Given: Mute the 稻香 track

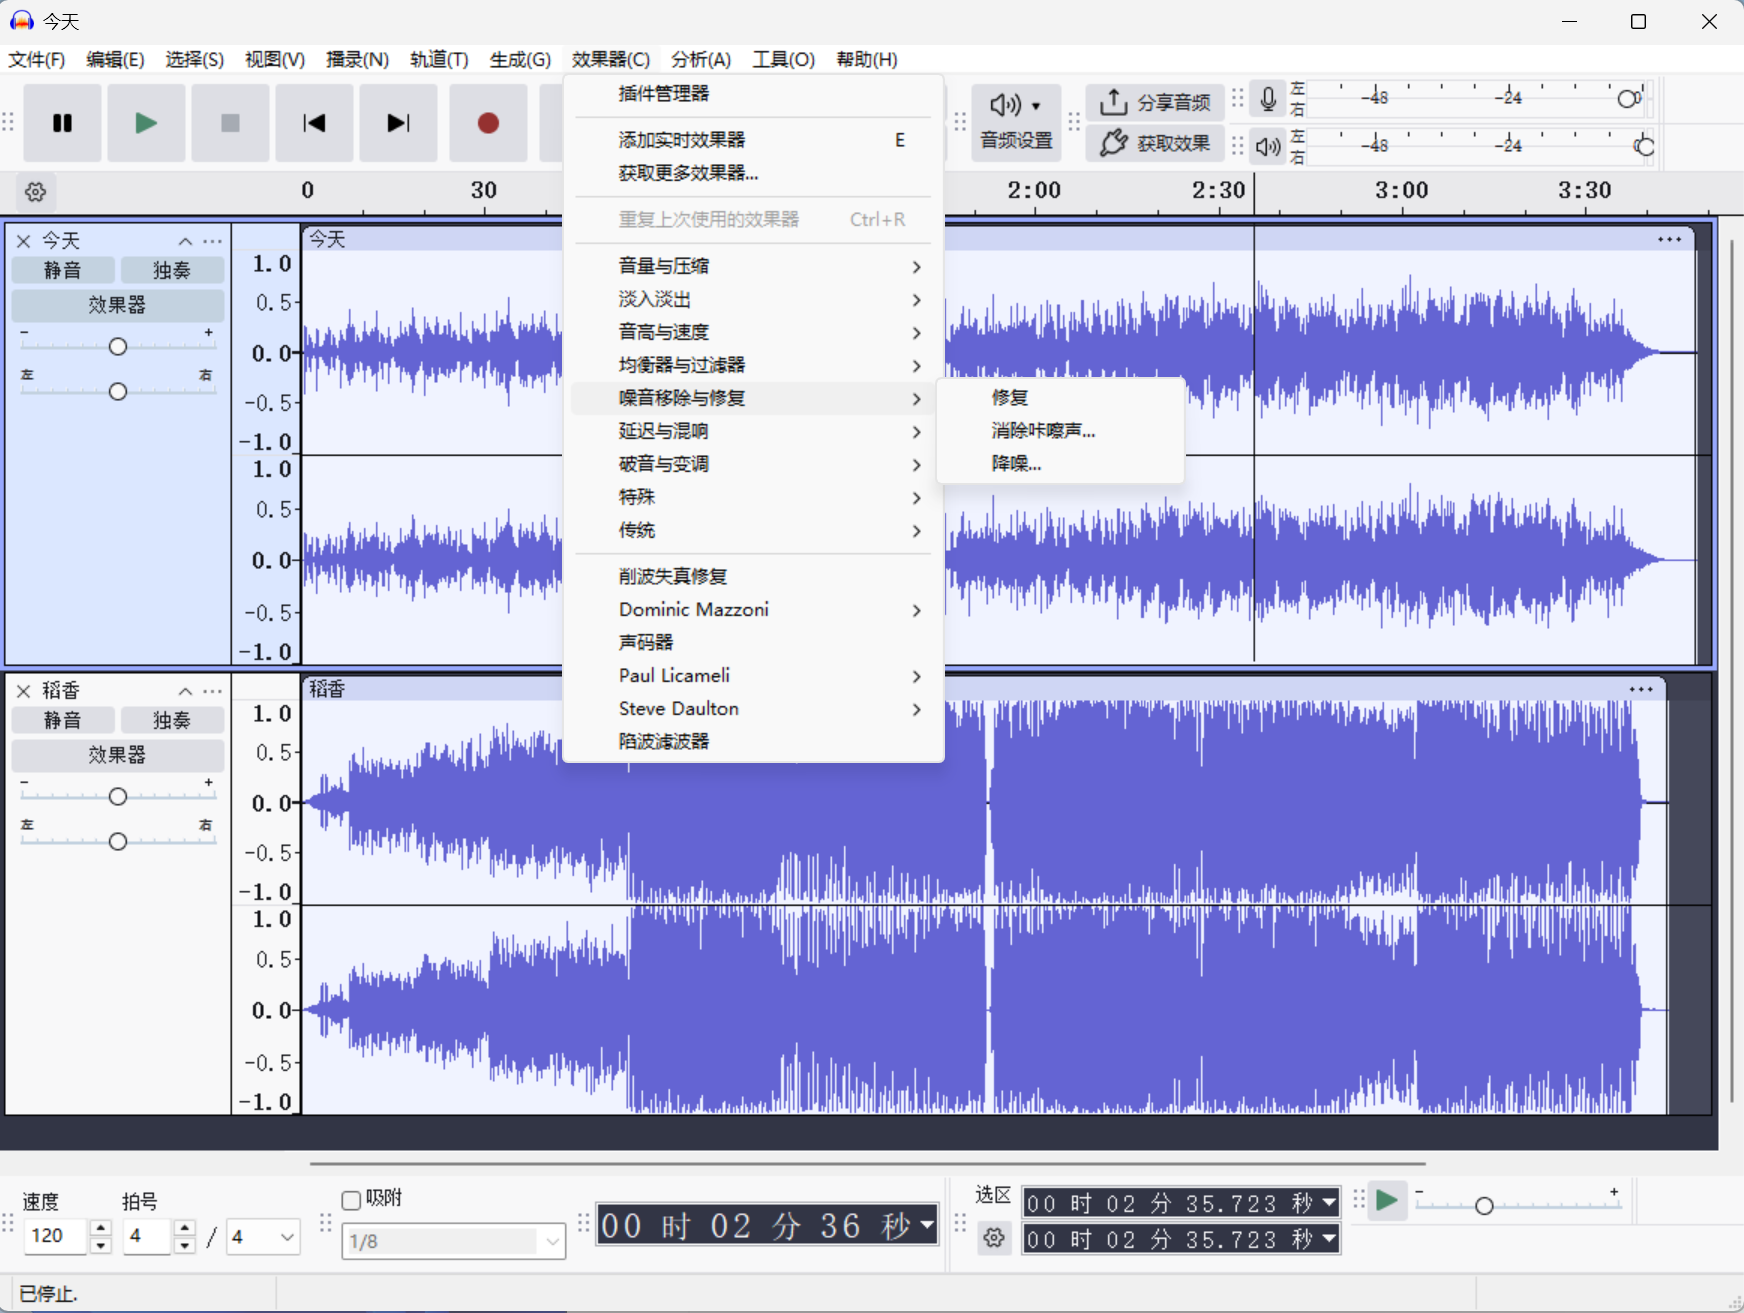Looking at the screenshot, I should pos(63,720).
